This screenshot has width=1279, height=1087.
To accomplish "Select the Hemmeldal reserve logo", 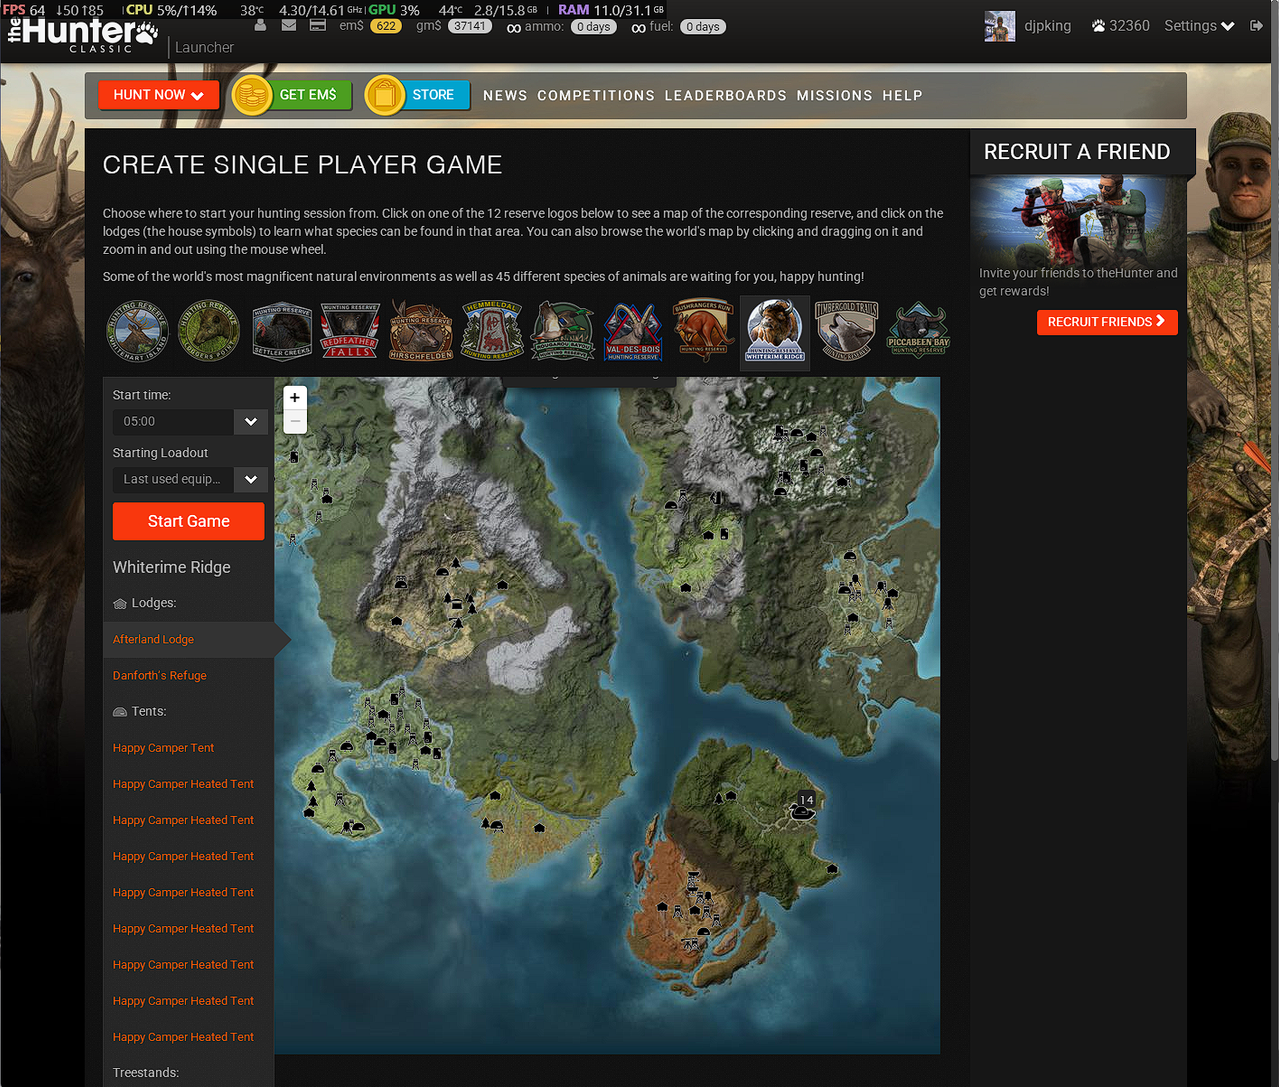I will pyautogui.click(x=492, y=331).
